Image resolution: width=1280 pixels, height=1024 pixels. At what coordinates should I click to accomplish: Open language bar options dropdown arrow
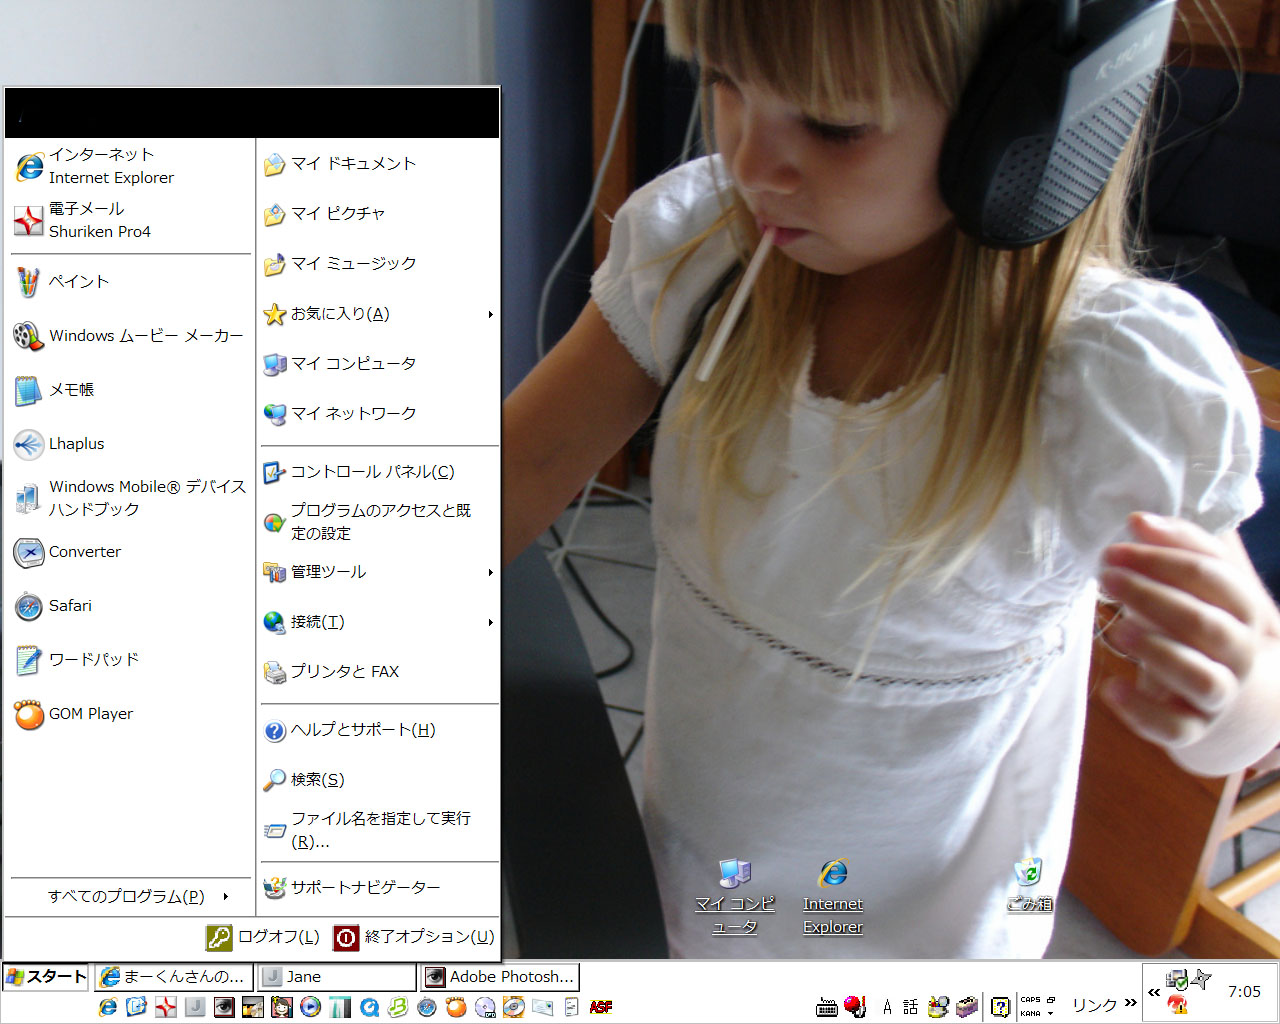[1051, 1013]
